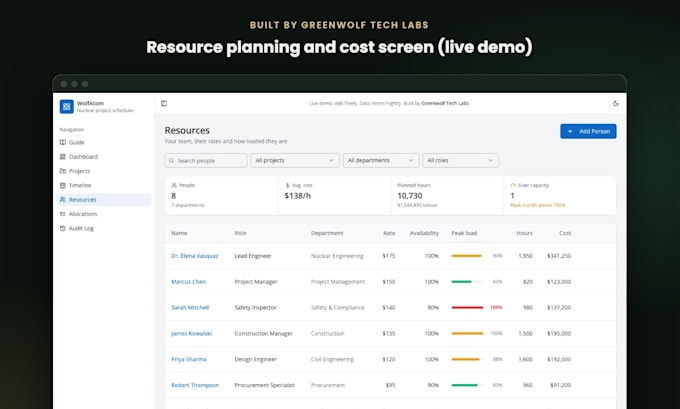Click the Dashboard grid icon

point(63,157)
